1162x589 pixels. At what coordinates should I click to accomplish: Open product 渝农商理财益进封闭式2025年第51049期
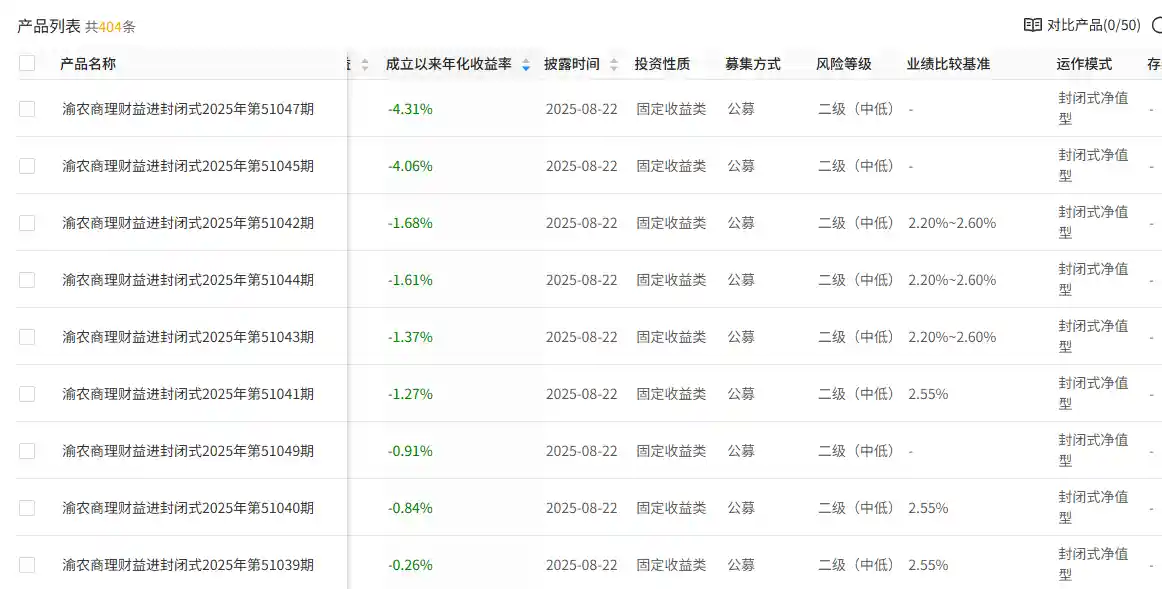click(191, 451)
